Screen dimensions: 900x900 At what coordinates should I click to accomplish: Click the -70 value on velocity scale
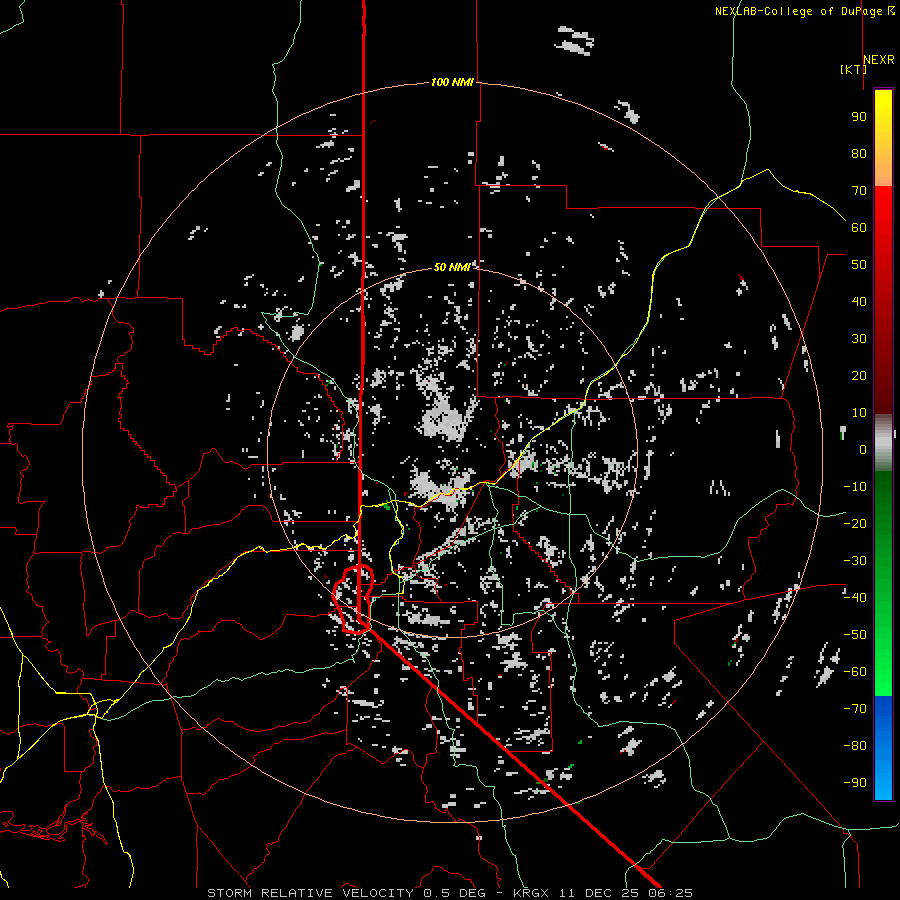coord(855,709)
